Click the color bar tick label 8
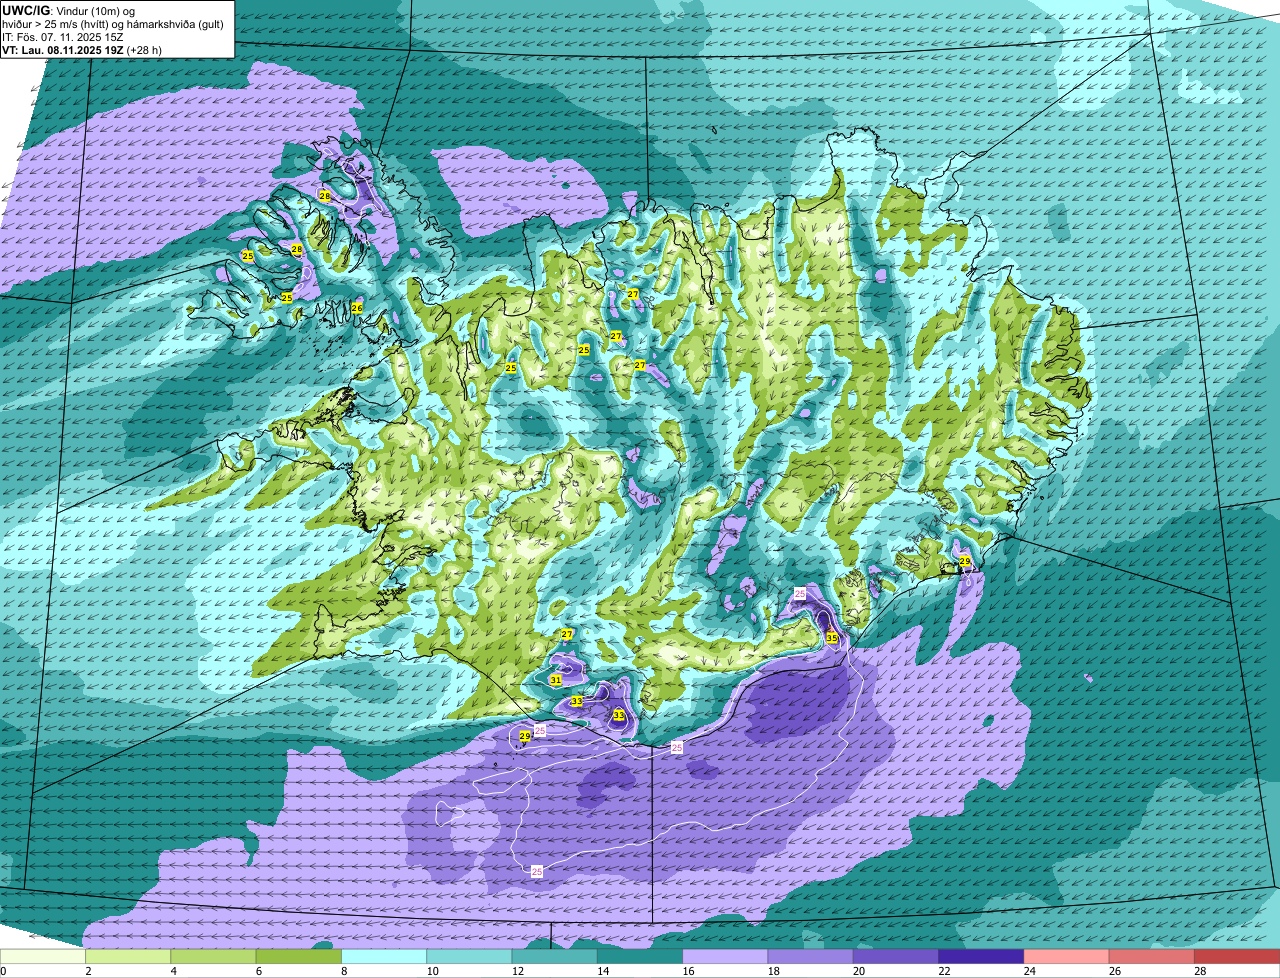Viewport: 1280px width, 978px height. pos(342,971)
